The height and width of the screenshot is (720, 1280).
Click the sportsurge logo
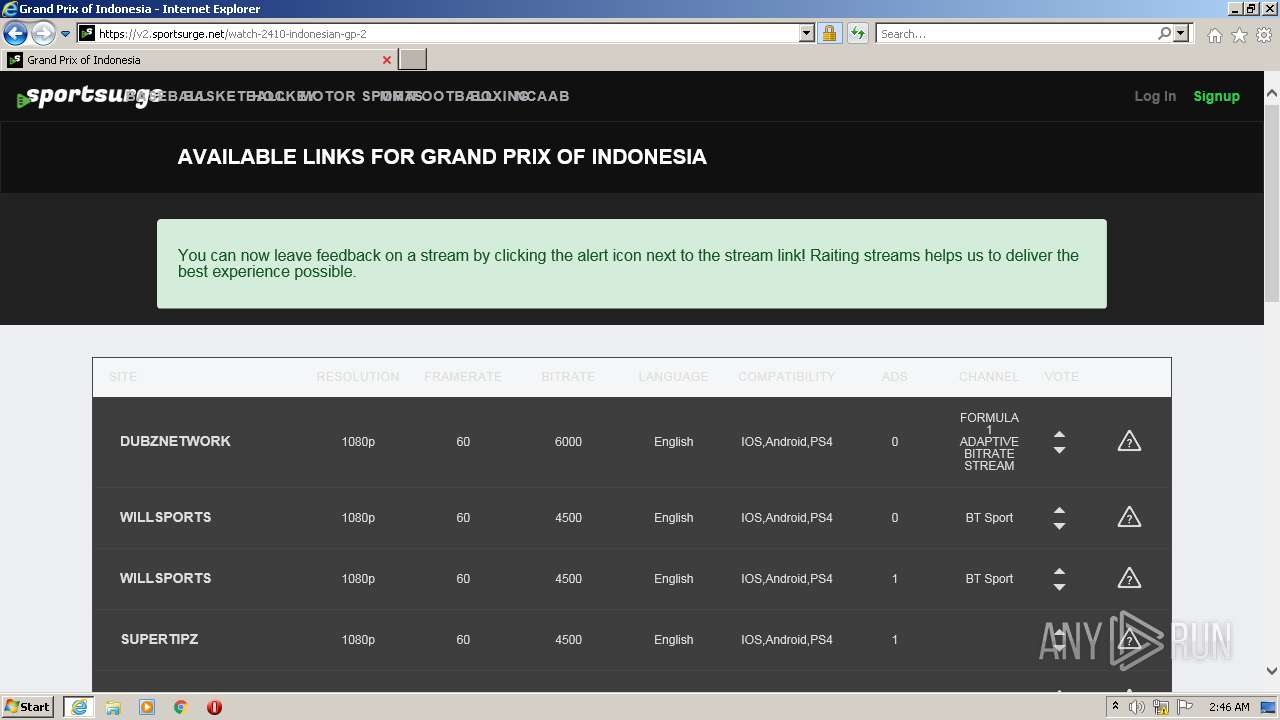[90, 97]
